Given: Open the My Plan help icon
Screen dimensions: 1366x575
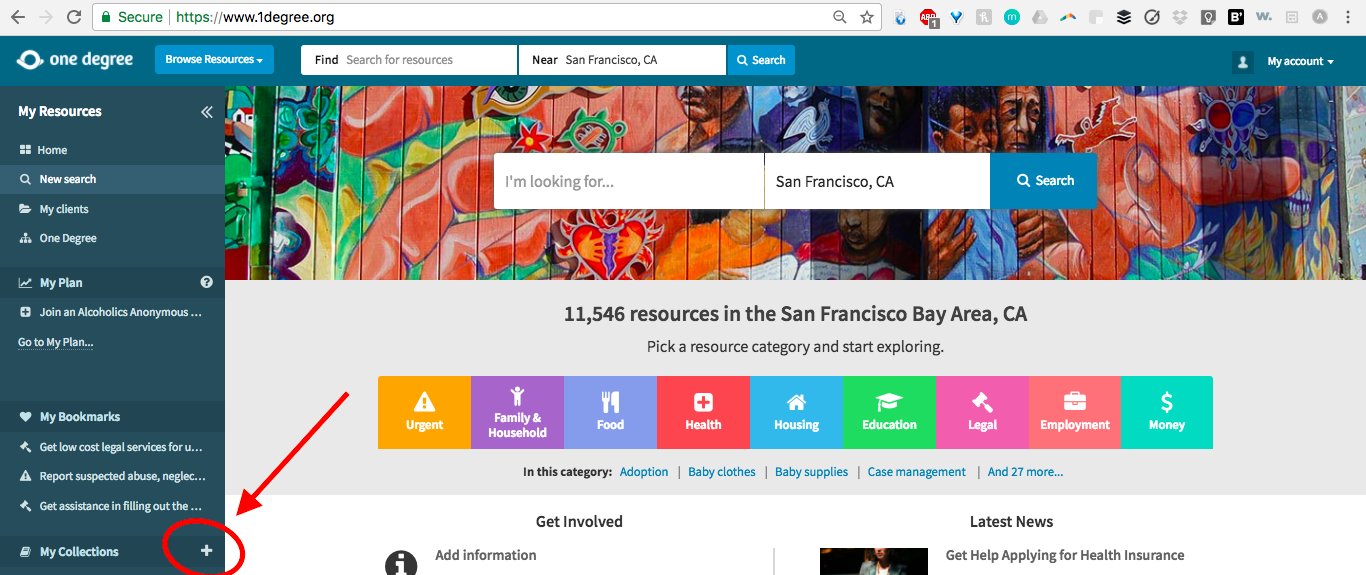Looking at the screenshot, I should 207,283.
